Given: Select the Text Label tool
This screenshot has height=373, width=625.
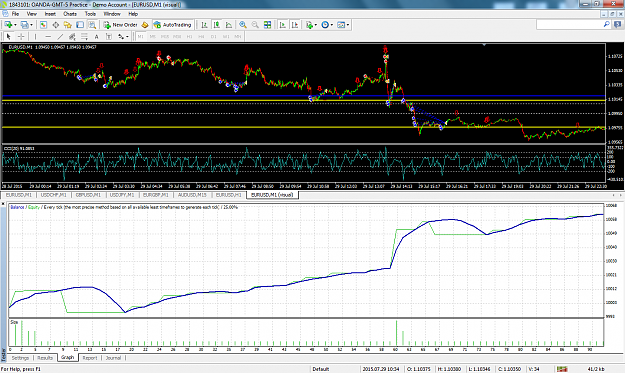Looking at the screenshot, I should coord(108,37).
